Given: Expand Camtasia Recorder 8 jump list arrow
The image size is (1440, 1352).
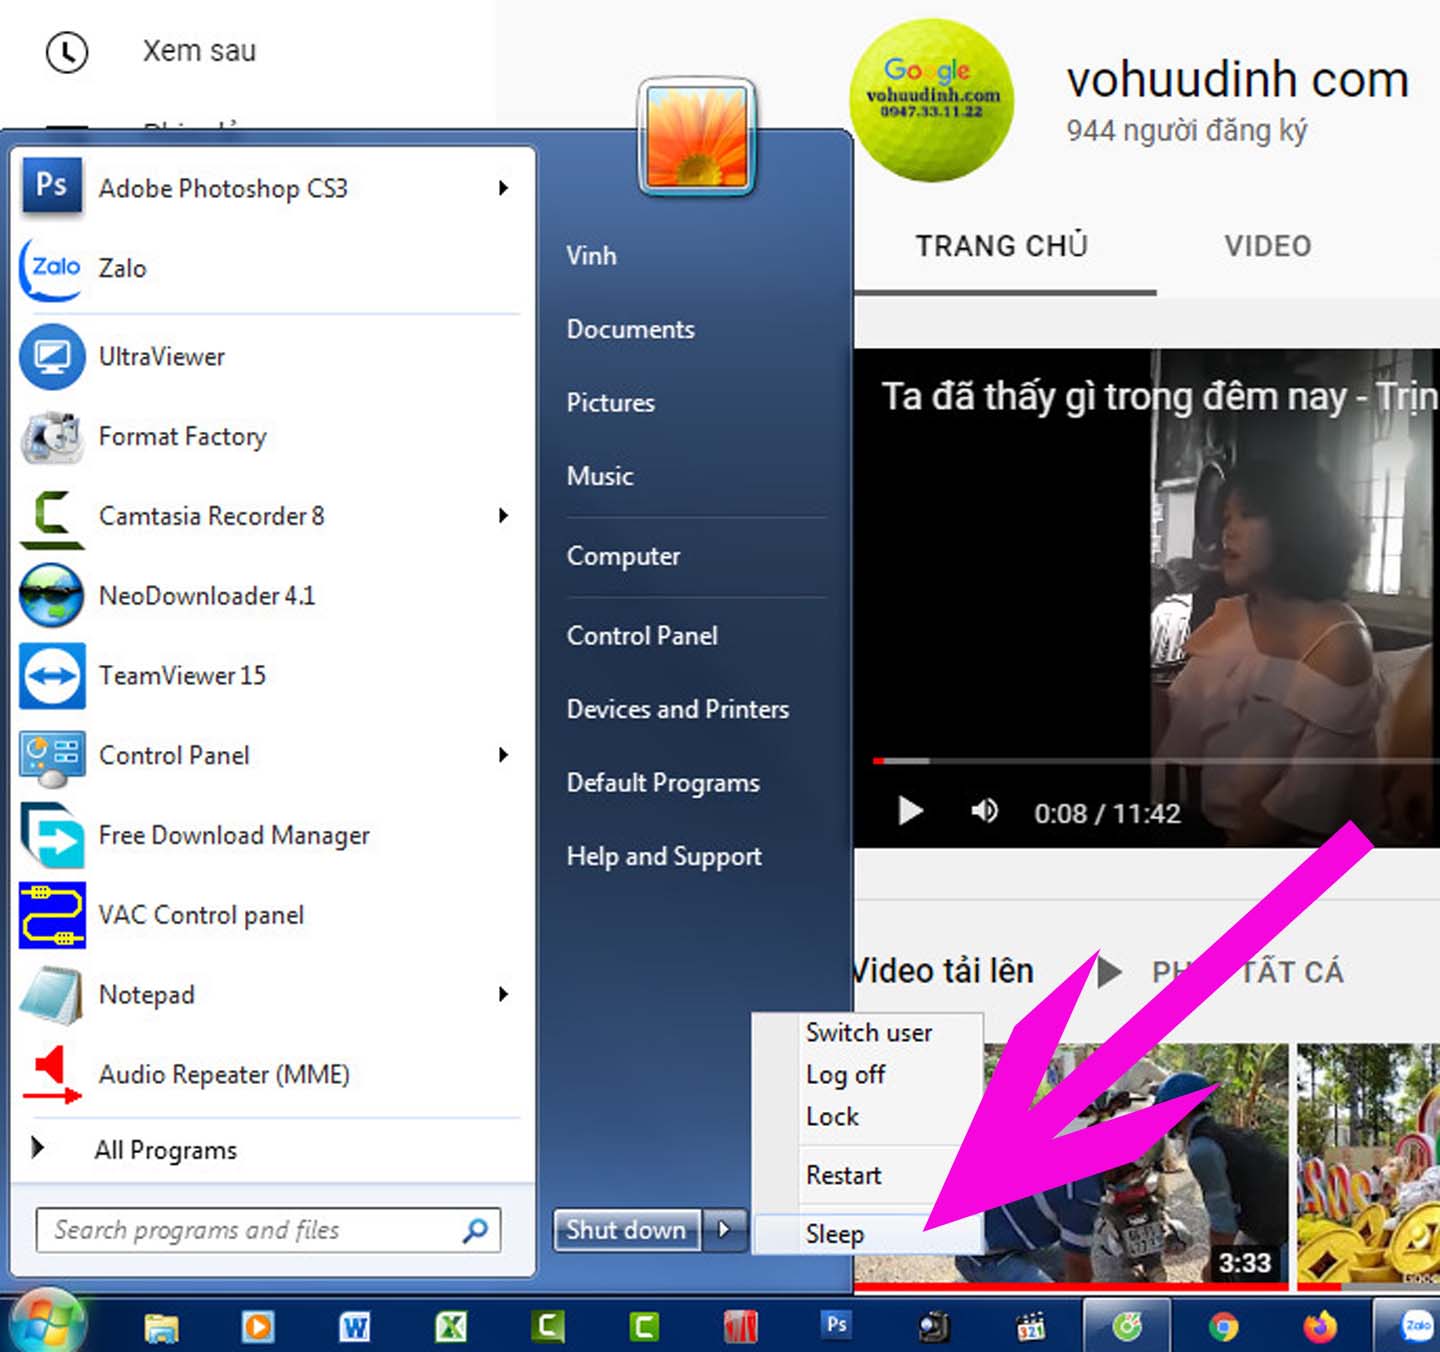Looking at the screenshot, I should (x=504, y=516).
